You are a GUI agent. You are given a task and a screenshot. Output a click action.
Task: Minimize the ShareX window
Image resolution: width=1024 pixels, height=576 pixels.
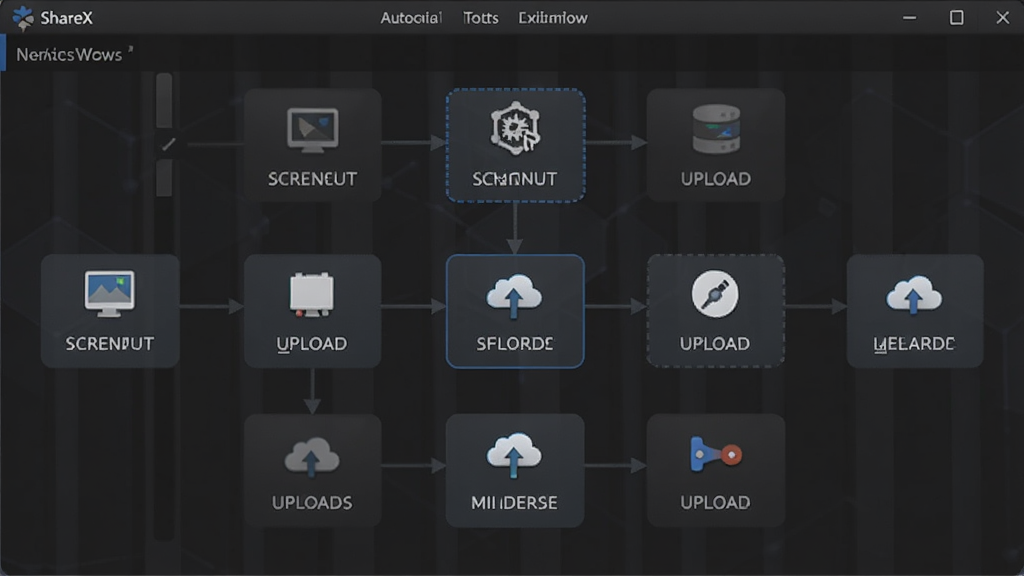(x=909, y=18)
